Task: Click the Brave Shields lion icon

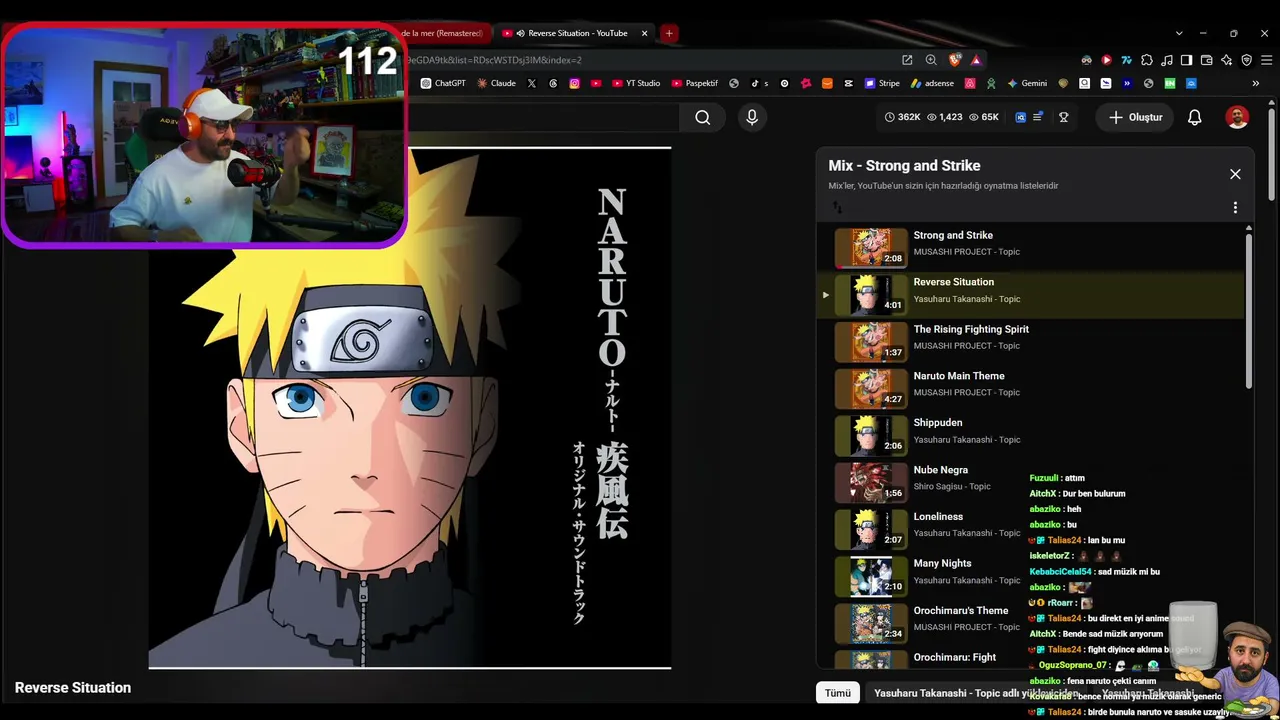Action: (x=955, y=60)
